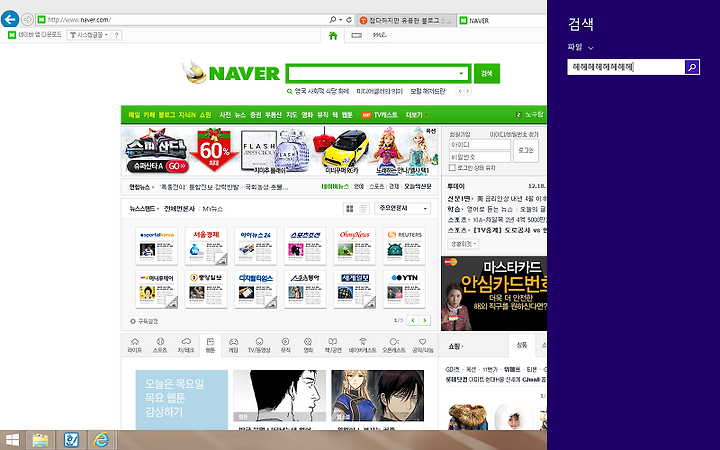Open the YTN newsstand thumbnail

[404, 289]
